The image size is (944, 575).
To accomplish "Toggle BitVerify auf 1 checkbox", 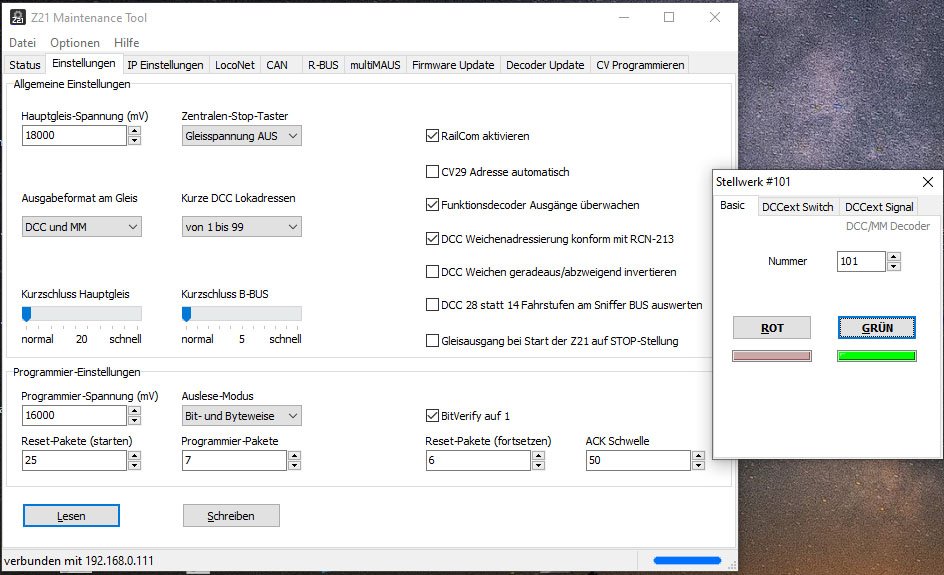I will (432, 415).
